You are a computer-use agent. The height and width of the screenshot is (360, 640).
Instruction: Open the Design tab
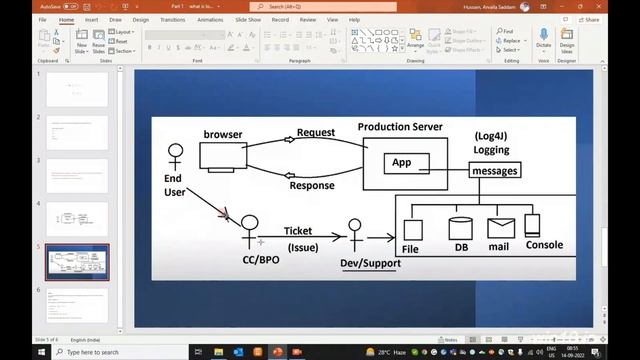(140, 20)
